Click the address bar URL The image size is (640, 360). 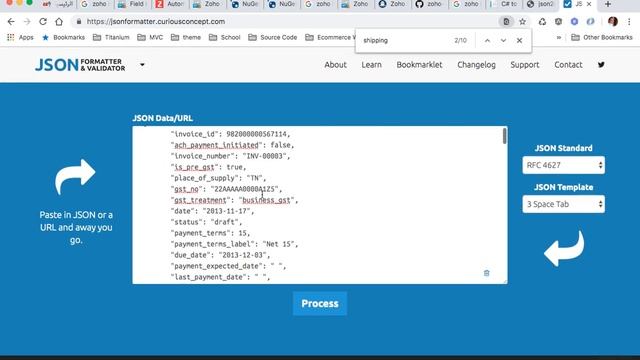pyautogui.click(x=156, y=22)
